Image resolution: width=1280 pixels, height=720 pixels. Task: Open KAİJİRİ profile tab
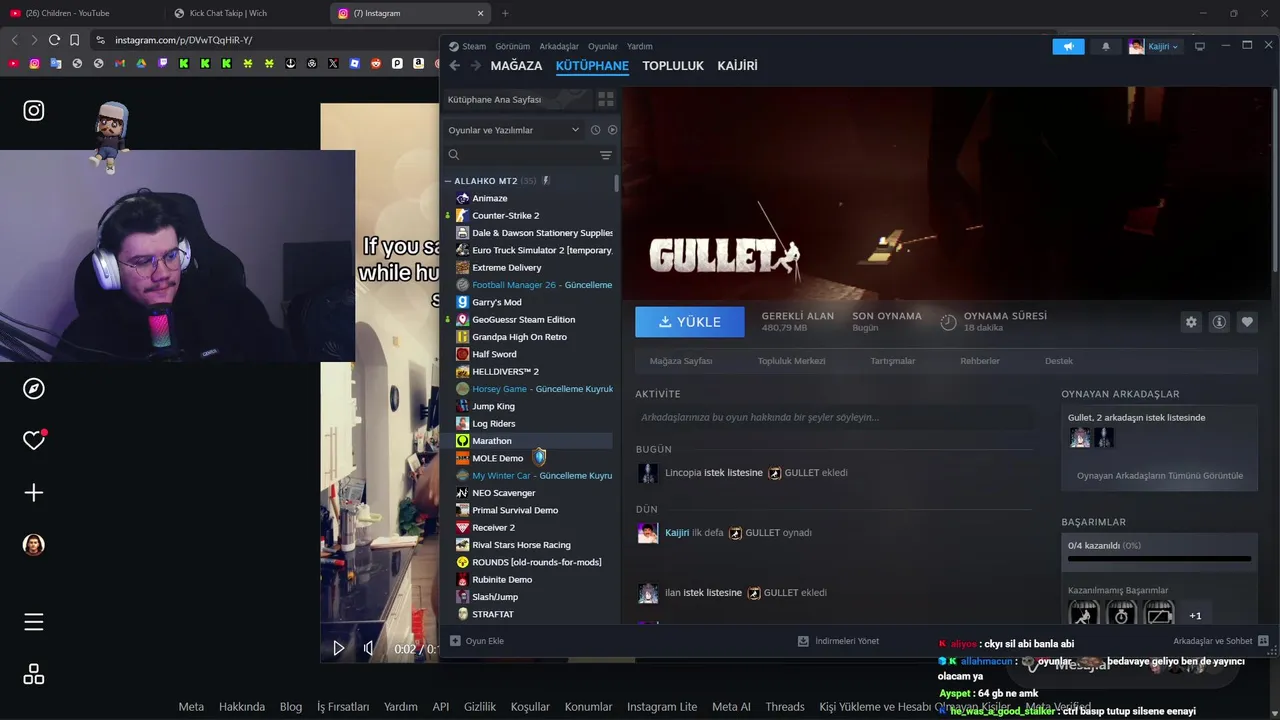(737, 66)
